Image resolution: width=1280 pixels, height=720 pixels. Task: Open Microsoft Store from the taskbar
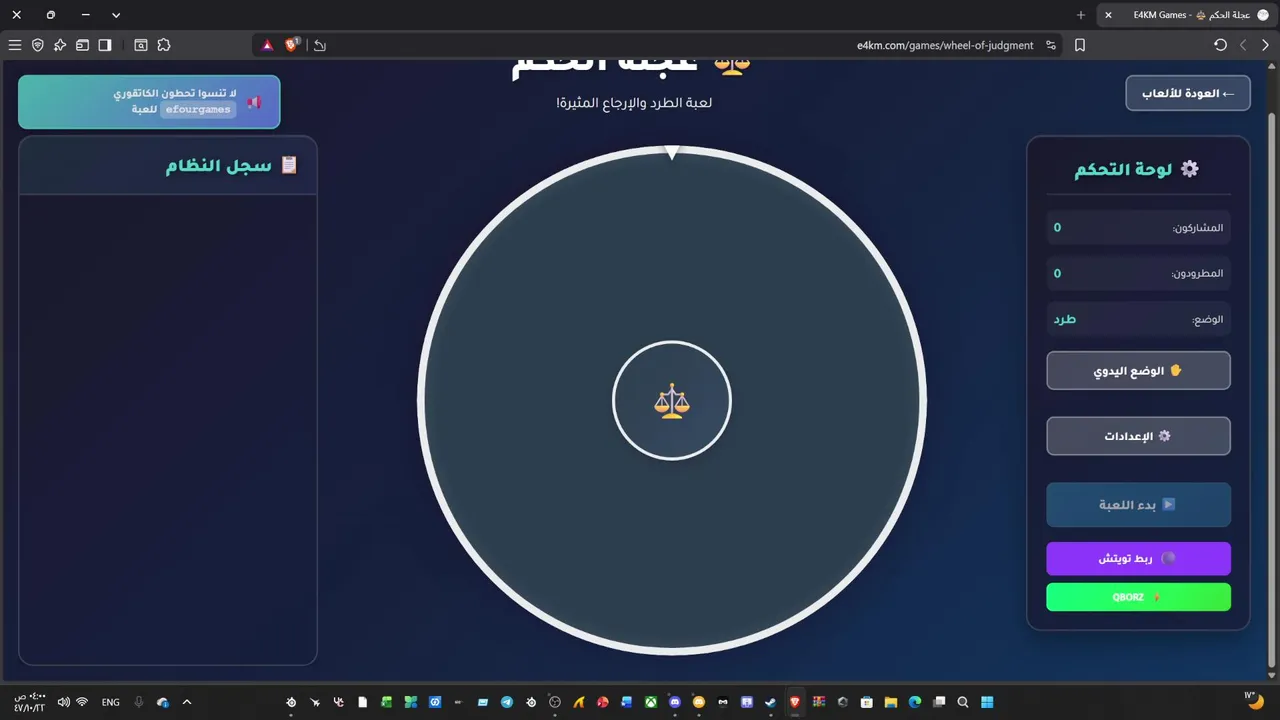(x=867, y=702)
